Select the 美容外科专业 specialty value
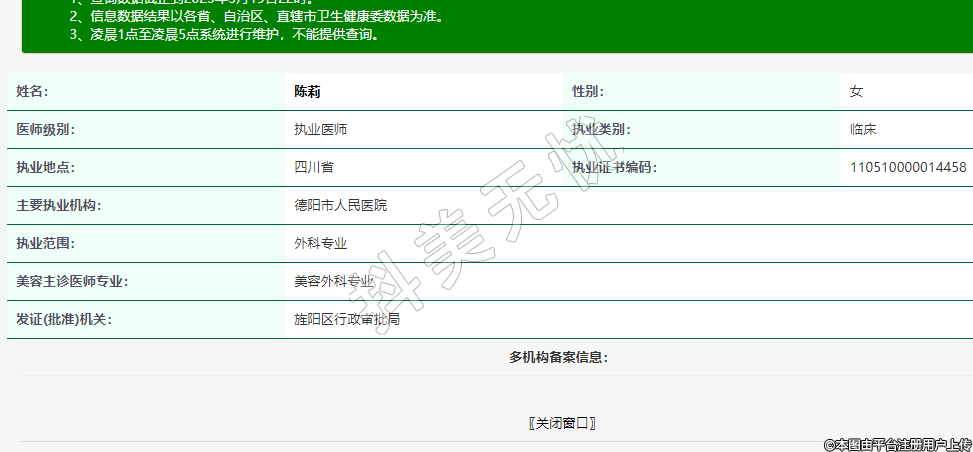The height and width of the screenshot is (452, 973). [333, 281]
